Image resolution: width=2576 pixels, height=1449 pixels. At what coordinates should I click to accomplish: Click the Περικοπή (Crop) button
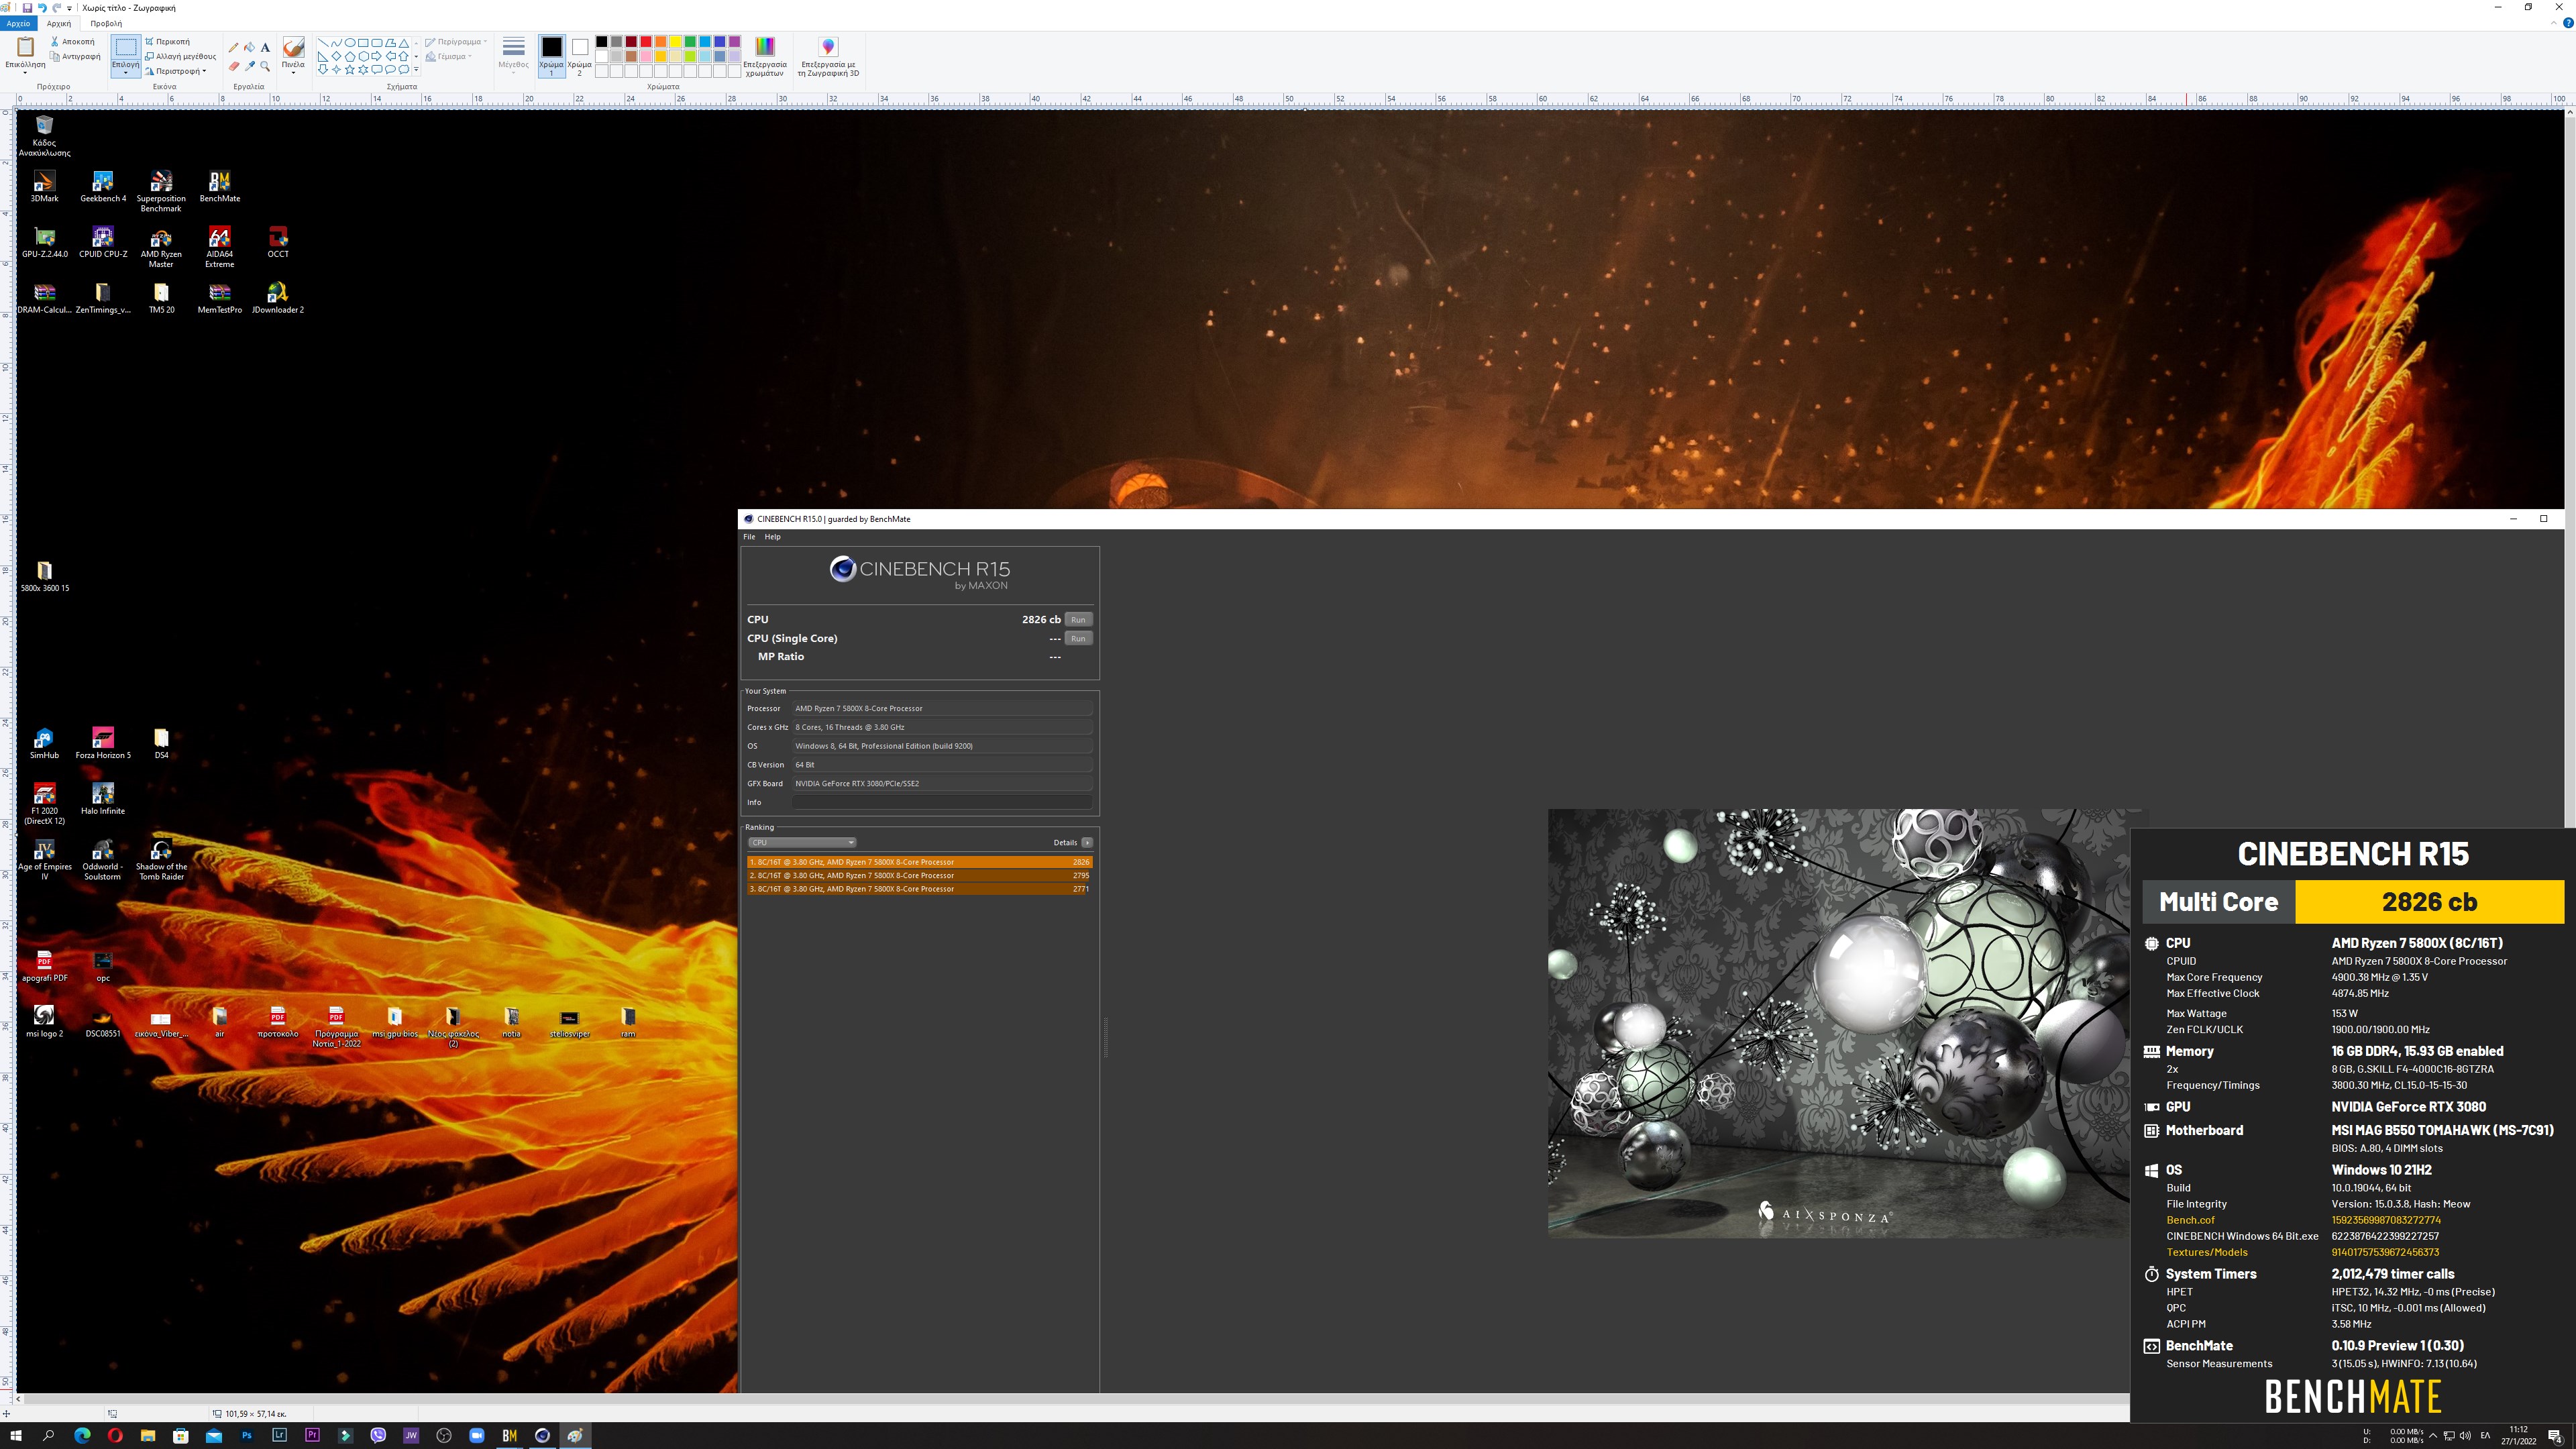click(x=168, y=41)
